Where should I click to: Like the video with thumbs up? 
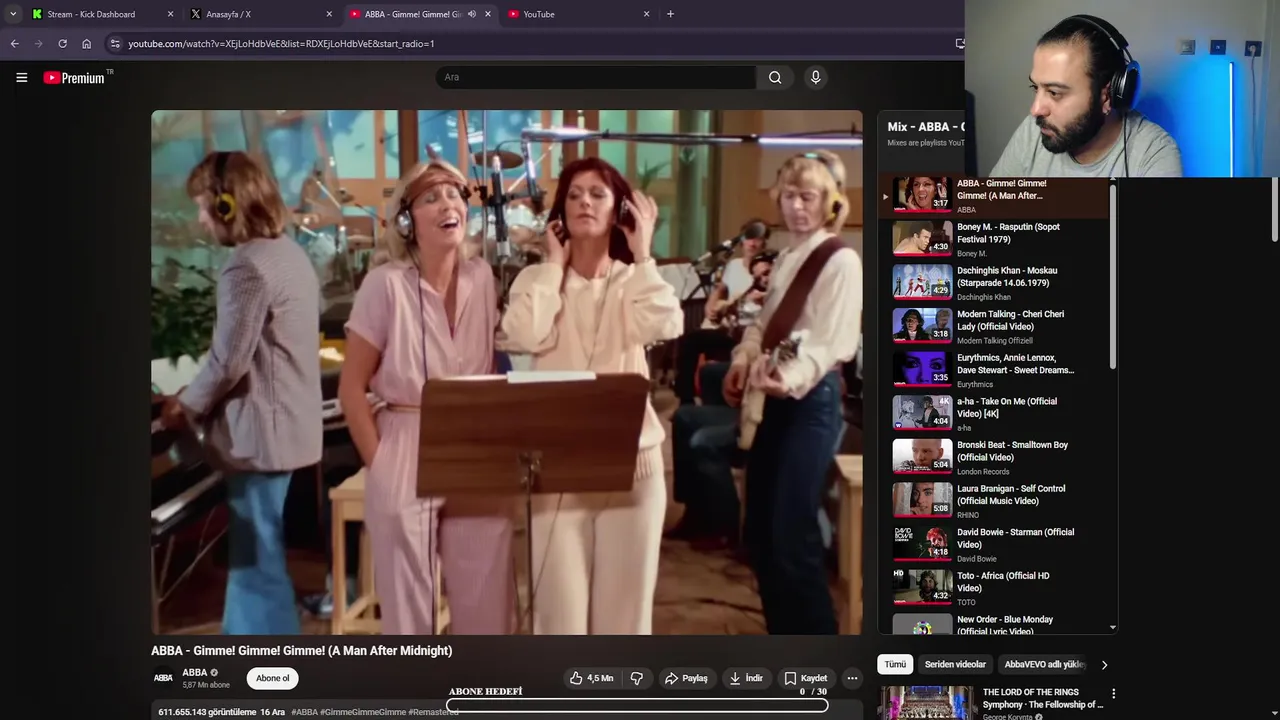point(591,678)
